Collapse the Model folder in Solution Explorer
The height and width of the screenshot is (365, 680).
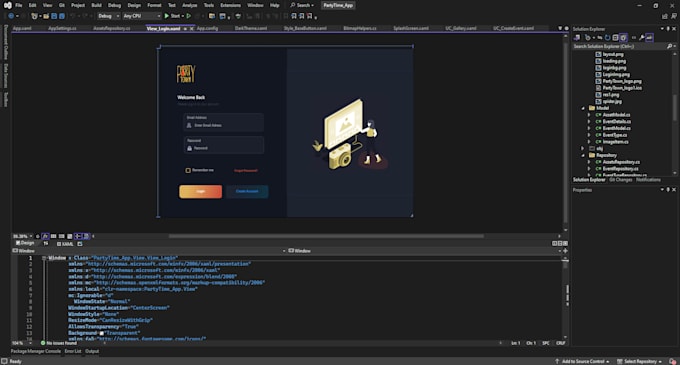(x=583, y=108)
